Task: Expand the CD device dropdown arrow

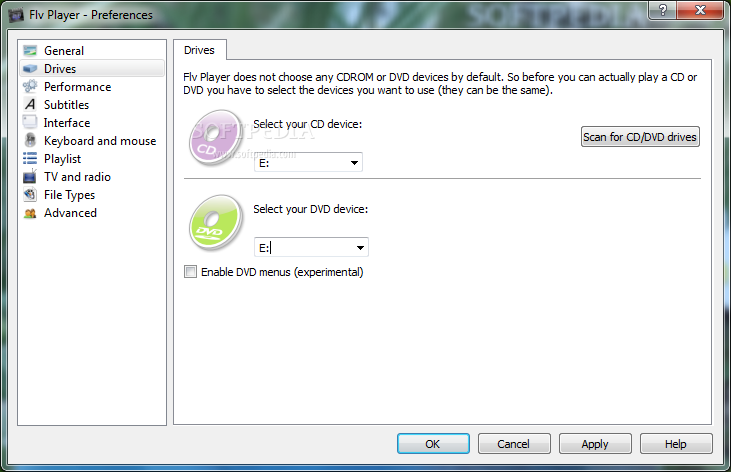Action: (354, 163)
